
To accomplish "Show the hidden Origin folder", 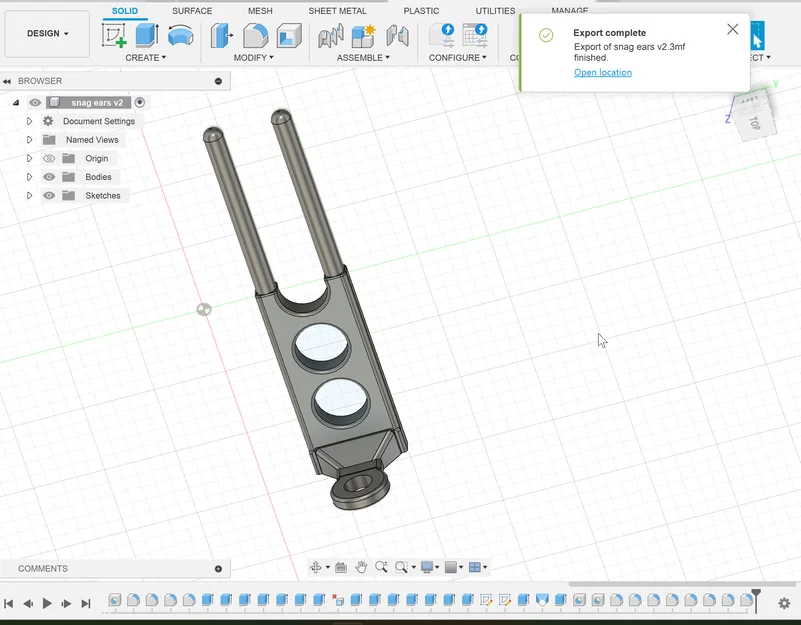I will (x=49, y=158).
